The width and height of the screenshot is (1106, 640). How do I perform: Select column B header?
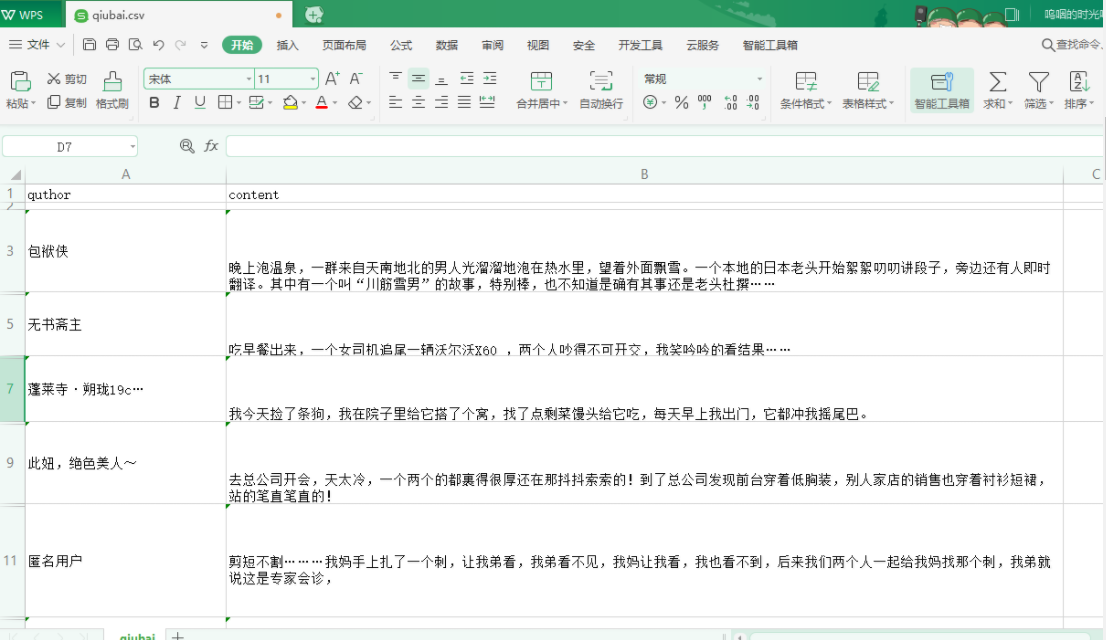coord(644,174)
